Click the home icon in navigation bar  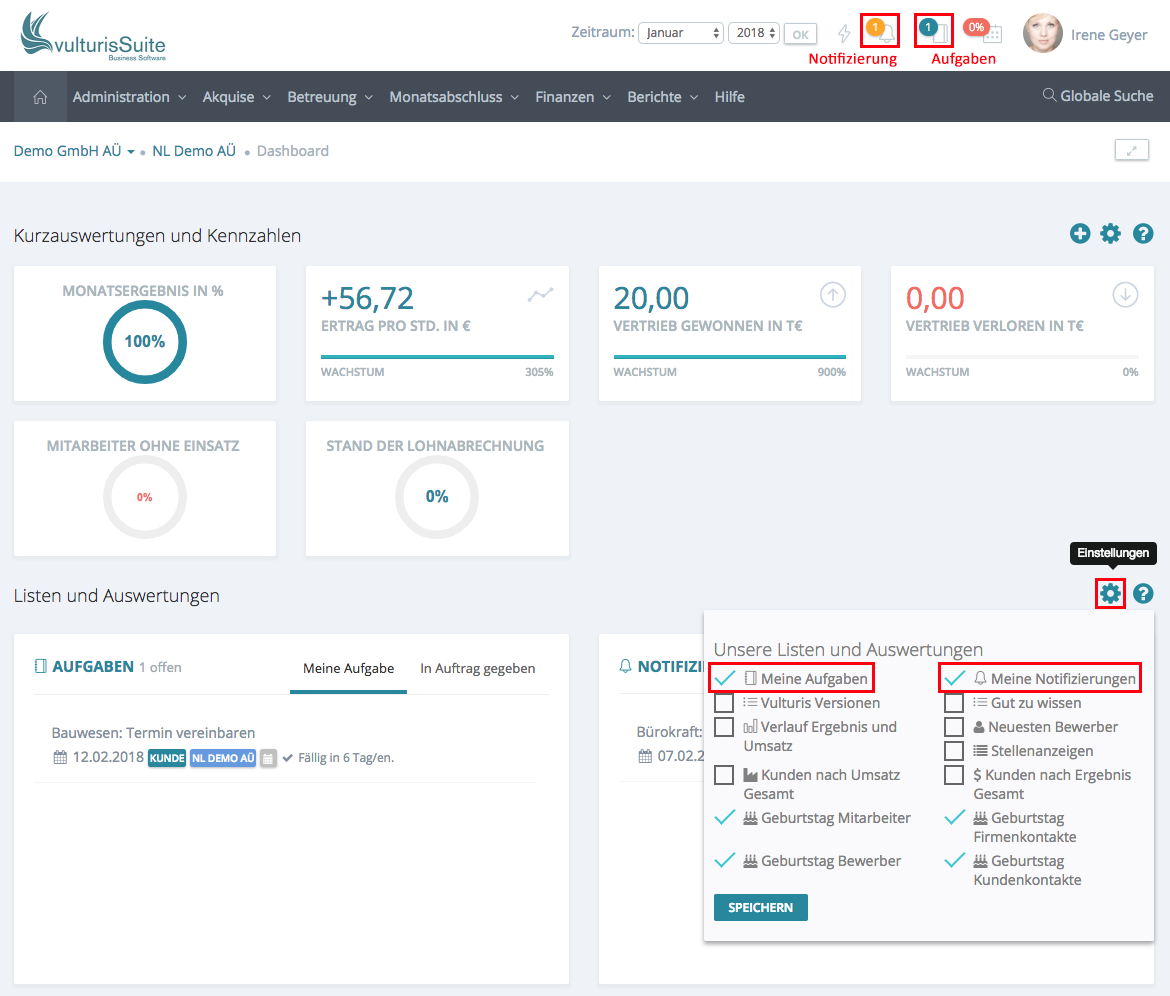pyautogui.click(x=40, y=97)
